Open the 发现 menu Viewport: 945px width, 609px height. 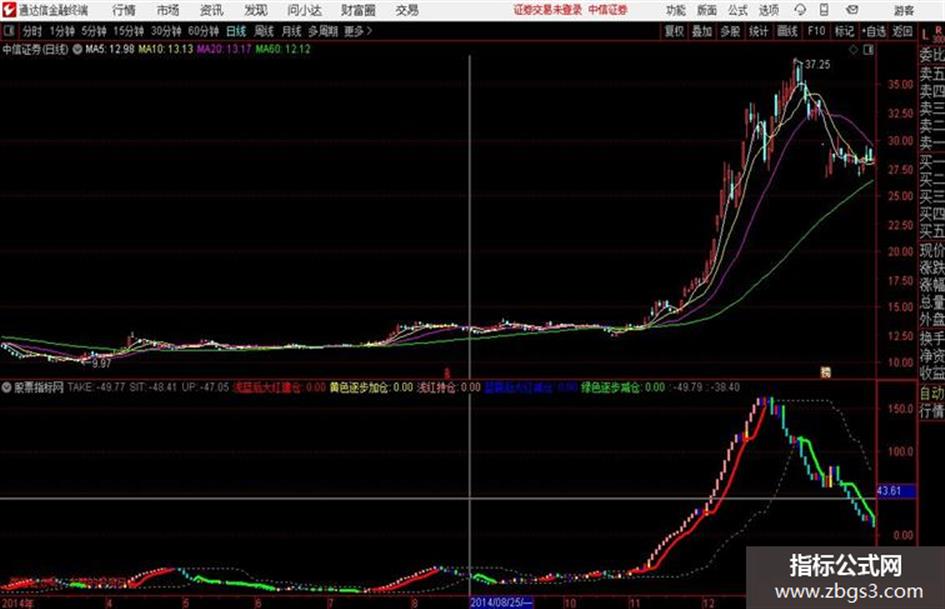(256, 10)
